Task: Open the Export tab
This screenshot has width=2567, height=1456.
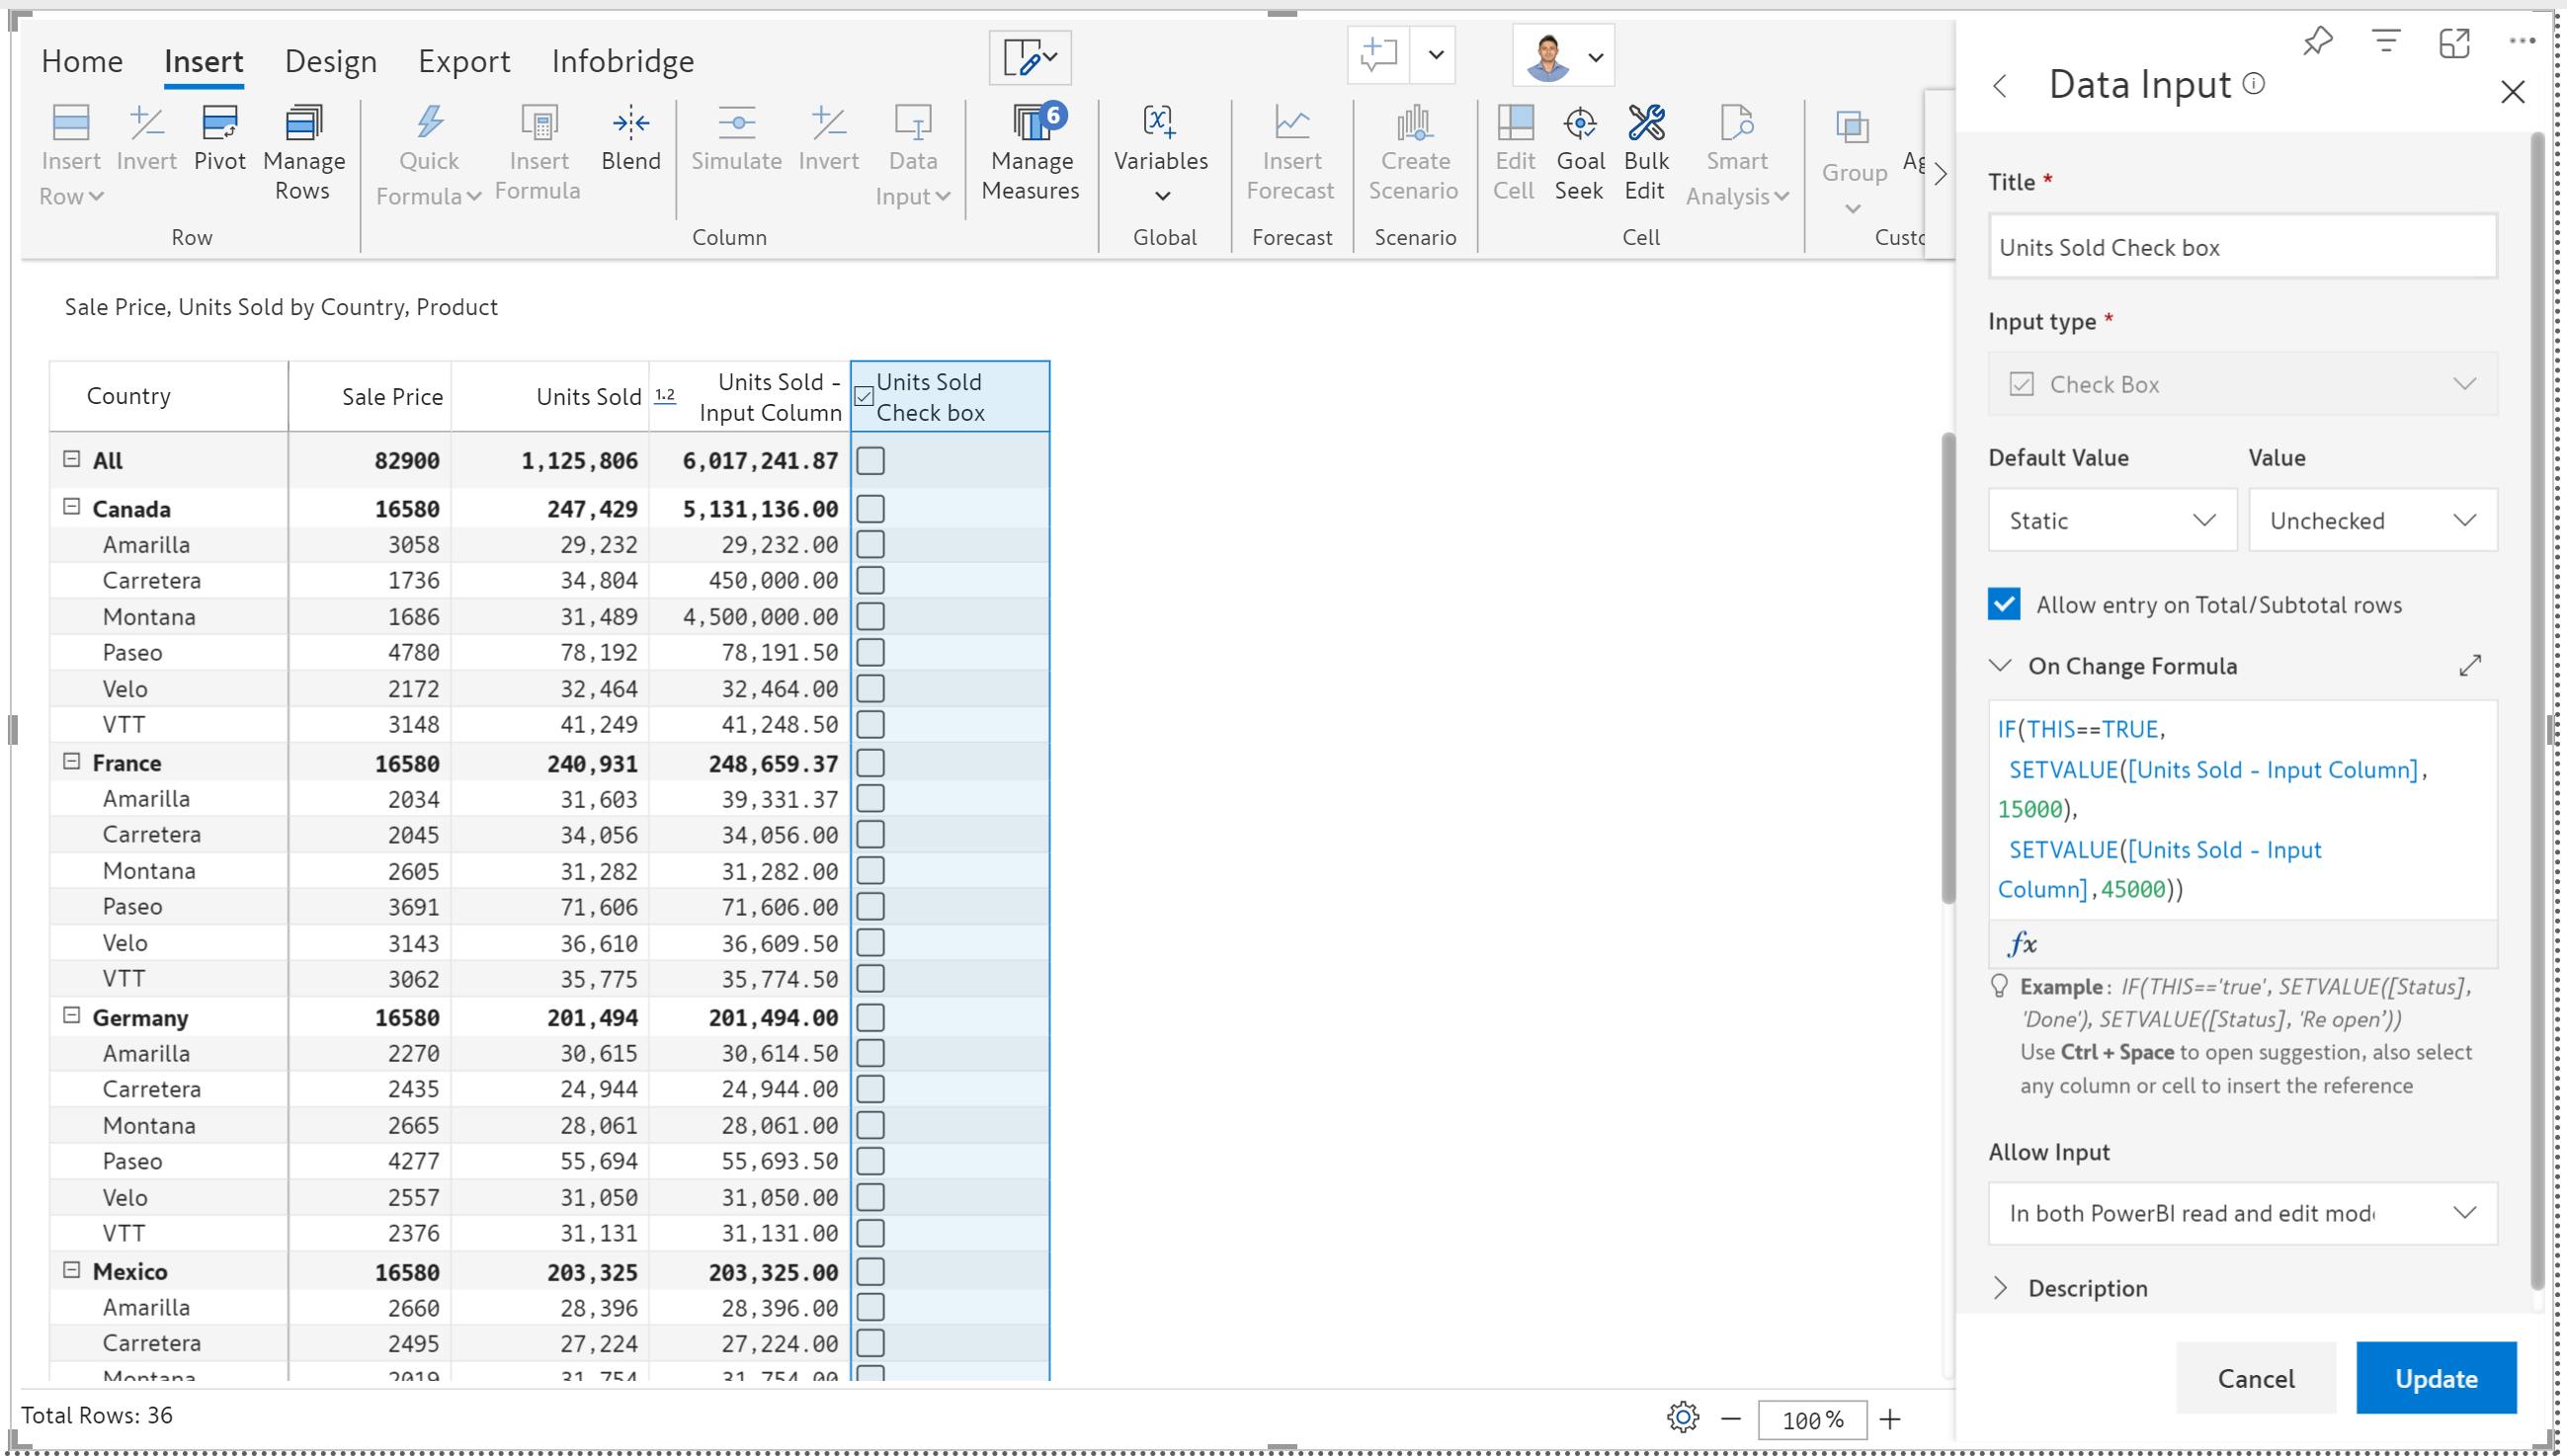Action: tap(464, 62)
